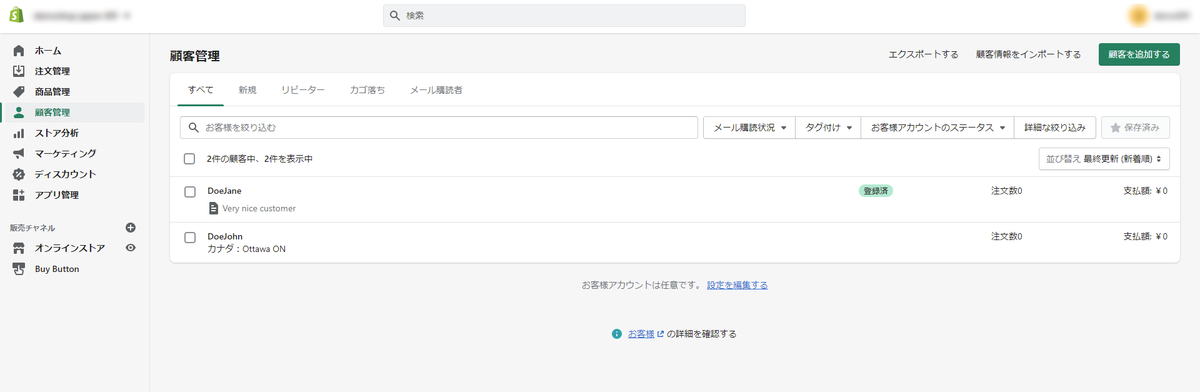Screen dimensions: 1200x392
Task: Click the カナダ：Ottawa ON location text
Action: pos(246,249)
